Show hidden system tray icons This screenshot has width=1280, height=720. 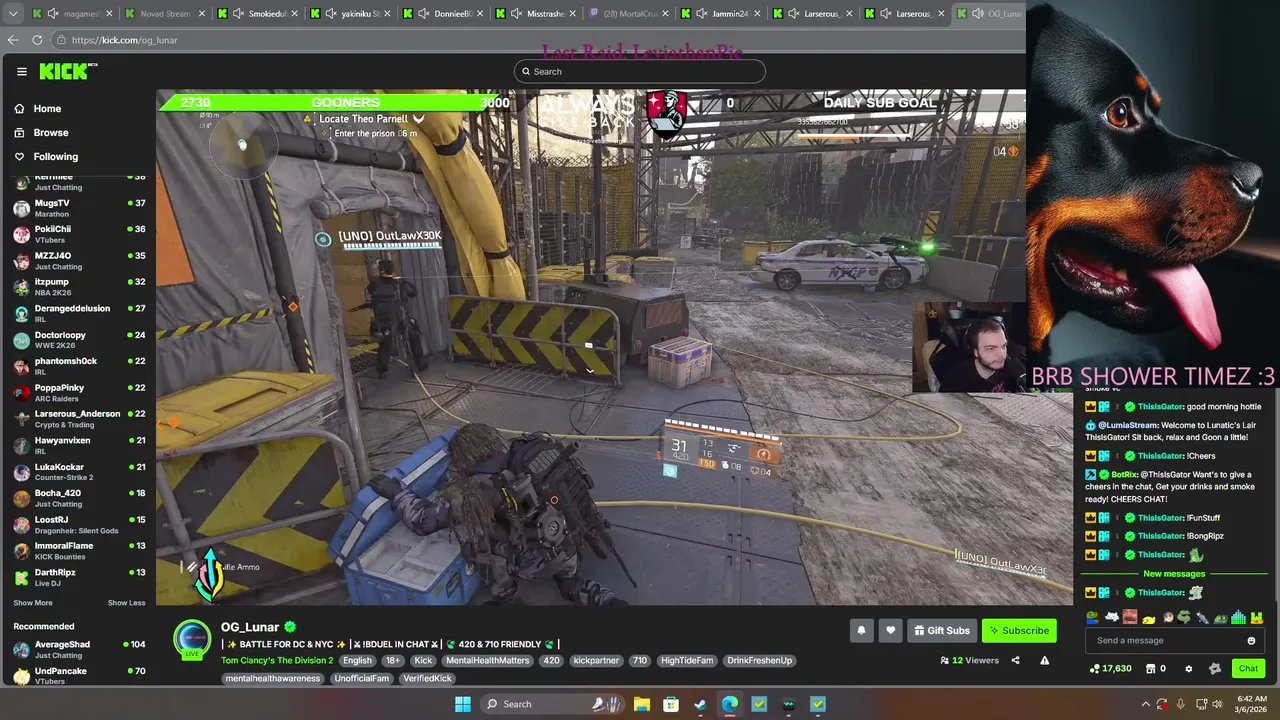click(x=1144, y=704)
